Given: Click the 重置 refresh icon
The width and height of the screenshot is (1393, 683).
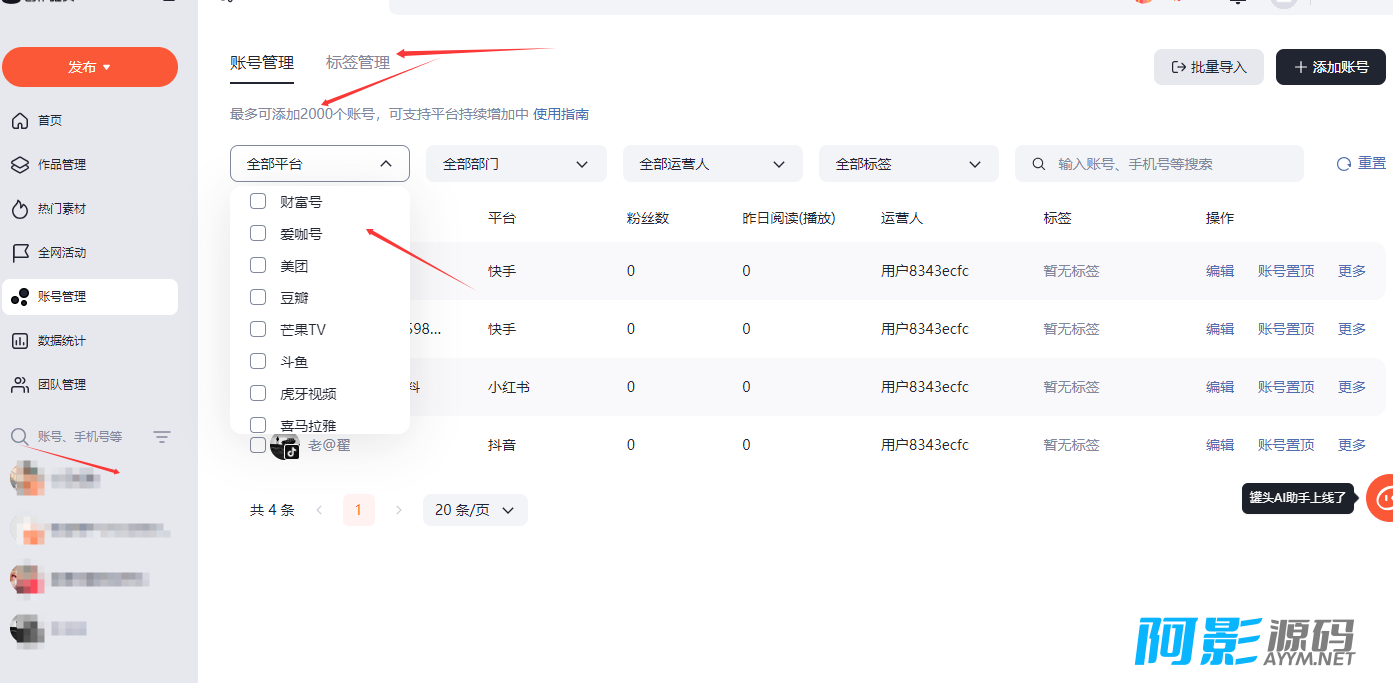Looking at the screenshot, I should [1344, 164].
